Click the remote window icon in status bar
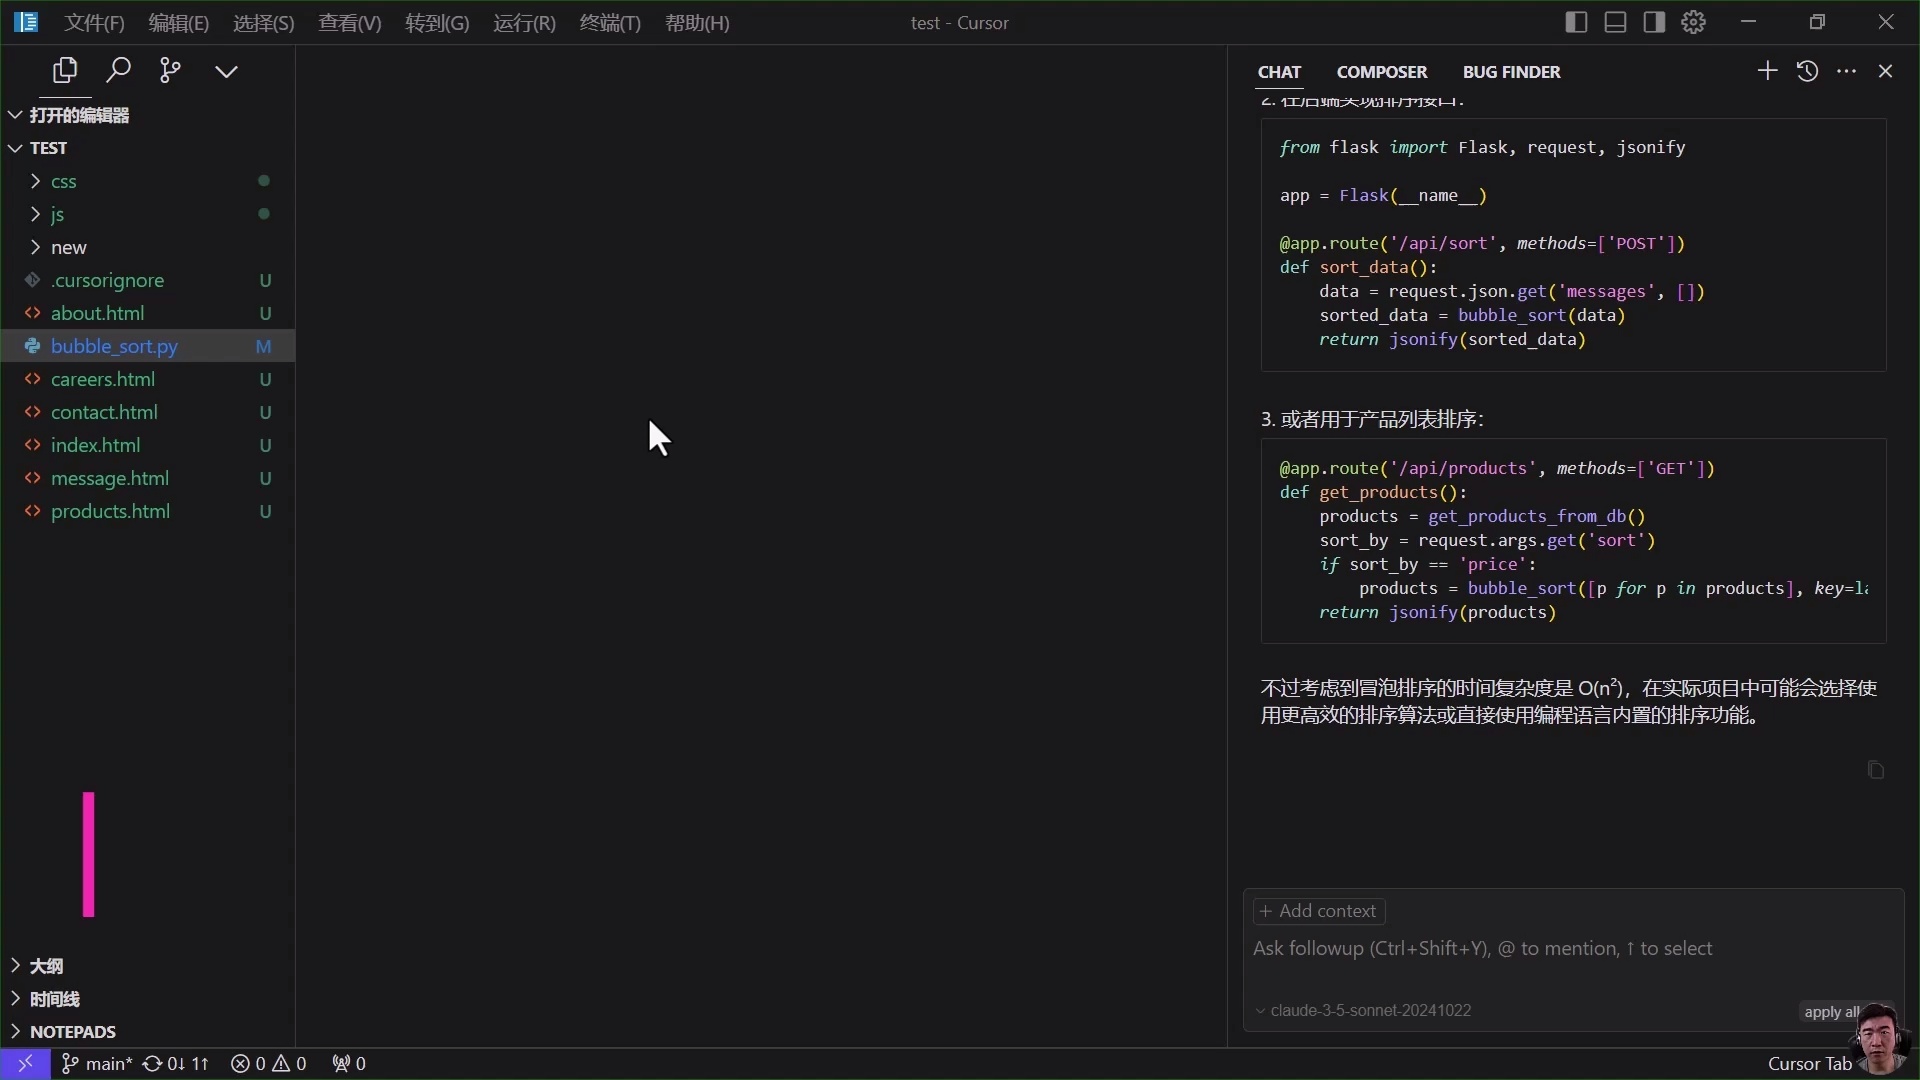The image size is (1920, 1080). pos(26,1063)
